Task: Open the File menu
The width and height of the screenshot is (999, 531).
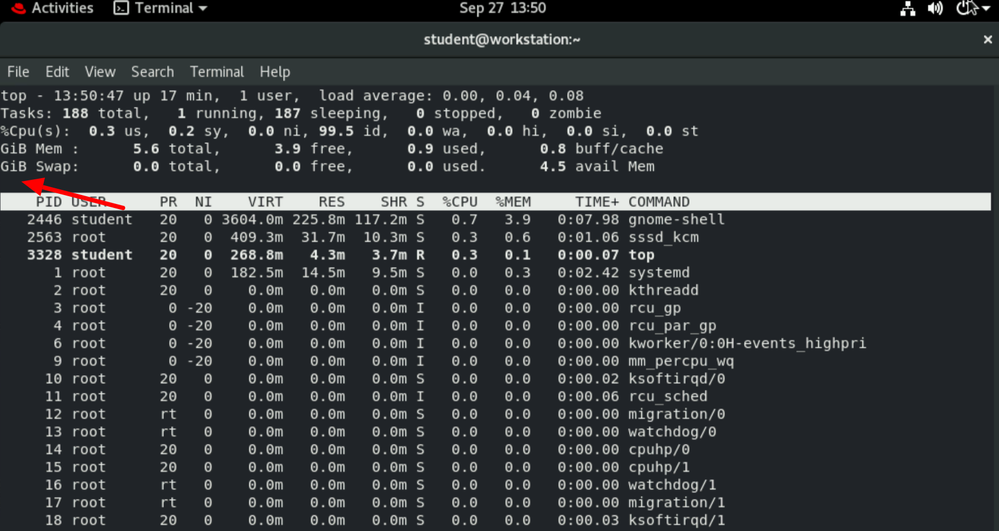Action: click(18, 72)
